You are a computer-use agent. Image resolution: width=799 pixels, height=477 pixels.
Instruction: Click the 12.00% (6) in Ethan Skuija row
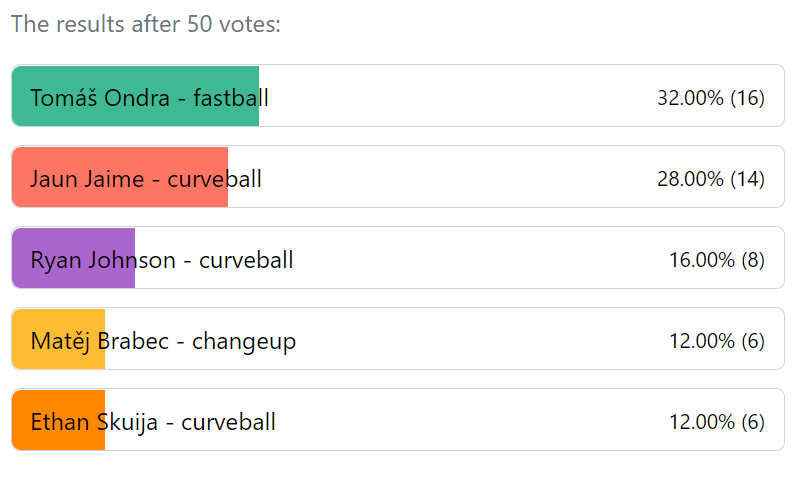tap(716, 422)
